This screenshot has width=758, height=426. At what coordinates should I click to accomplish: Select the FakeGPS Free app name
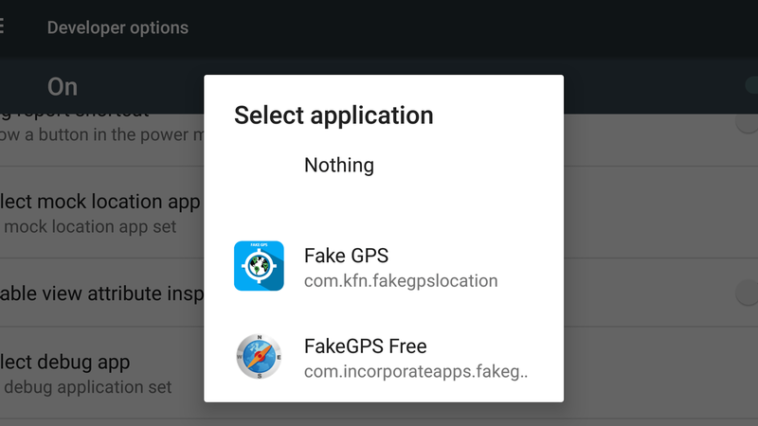(365, 346)
